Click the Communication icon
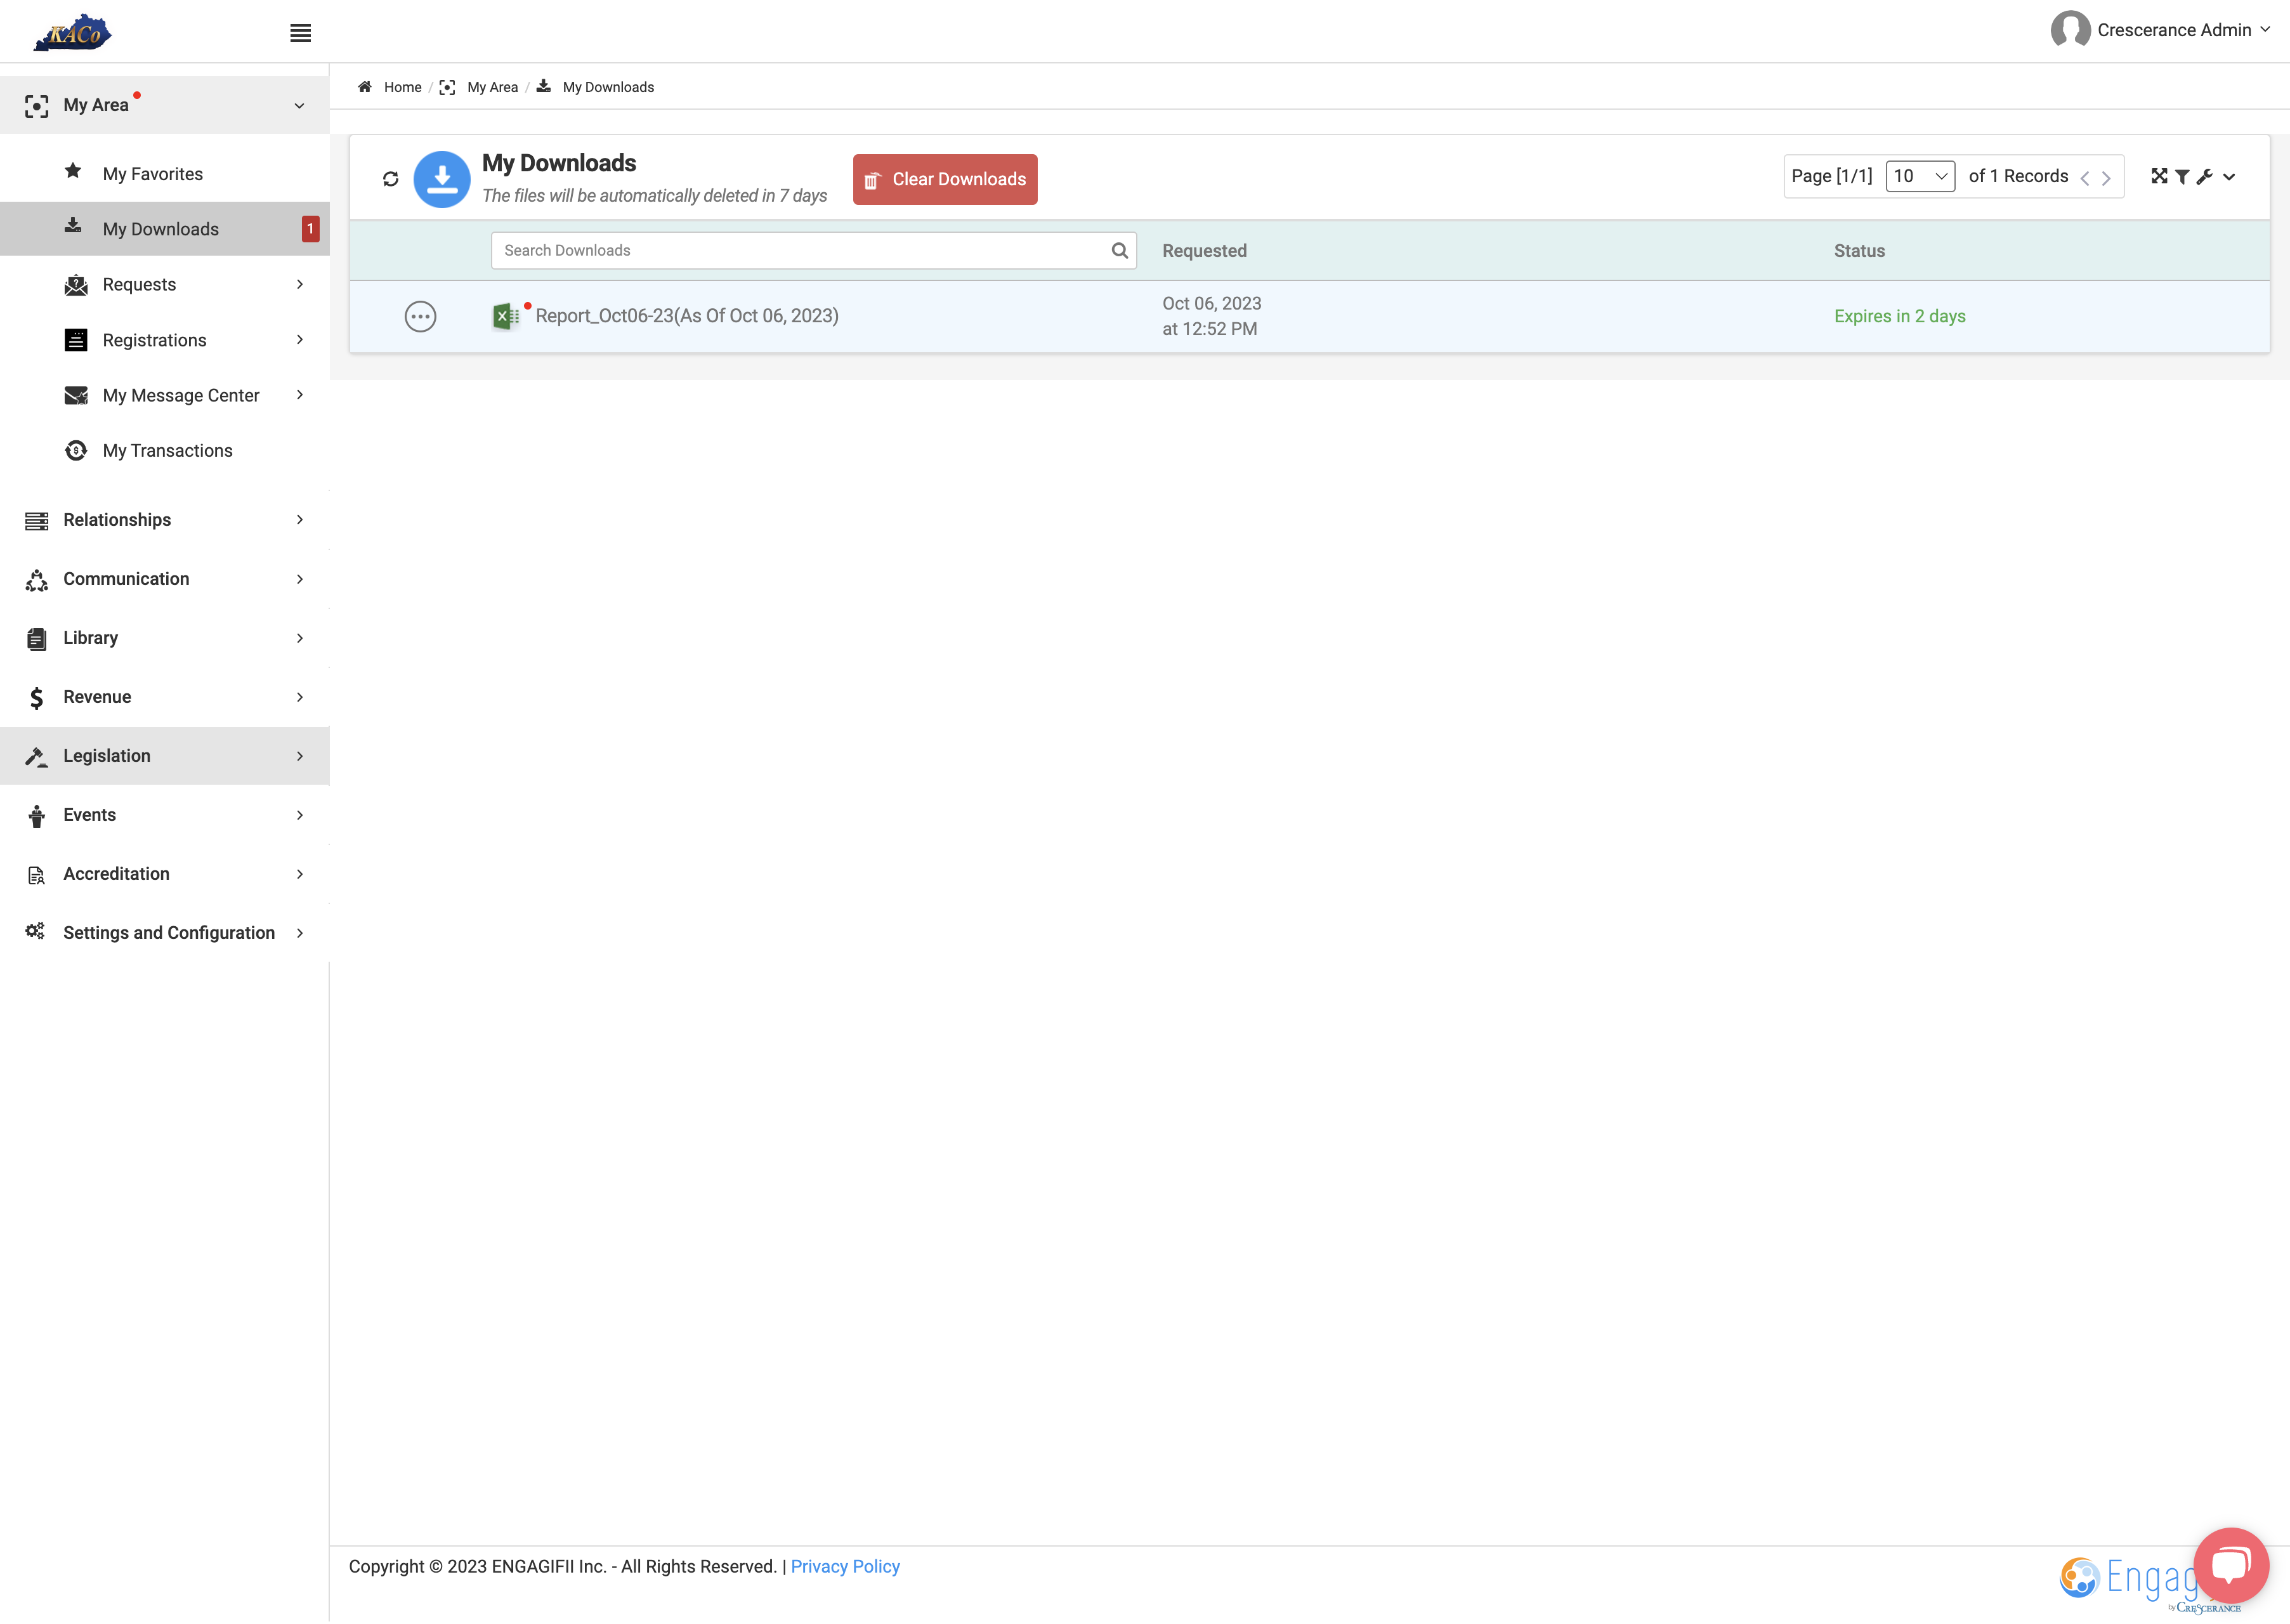 36,580
